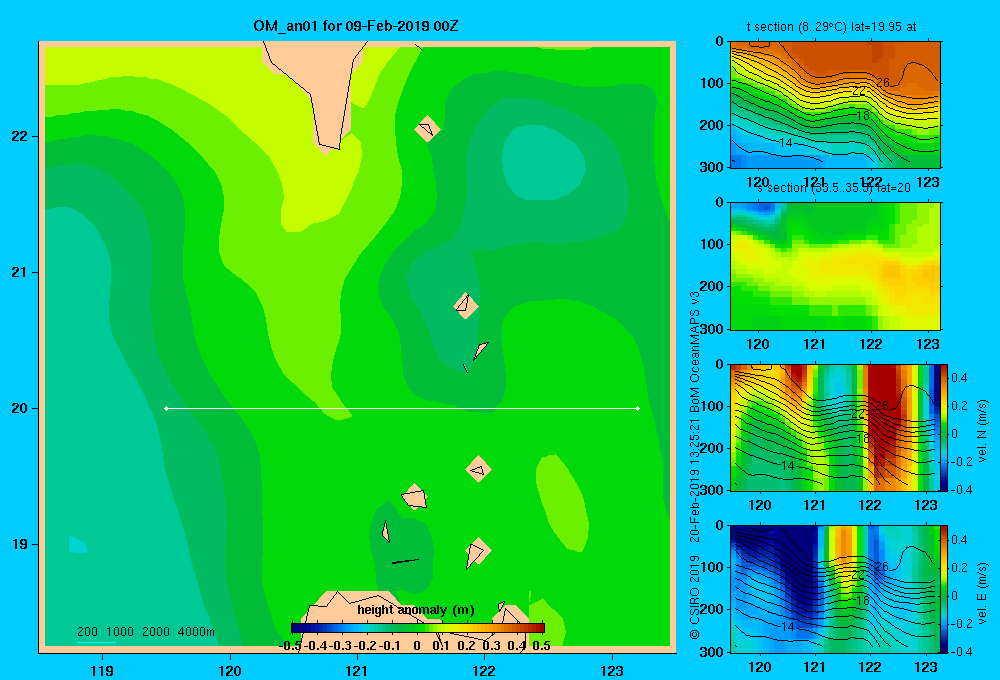Select the height anomaly colour bar on the map
Viewport: 1000px width, 680px height.
point(418,628)
